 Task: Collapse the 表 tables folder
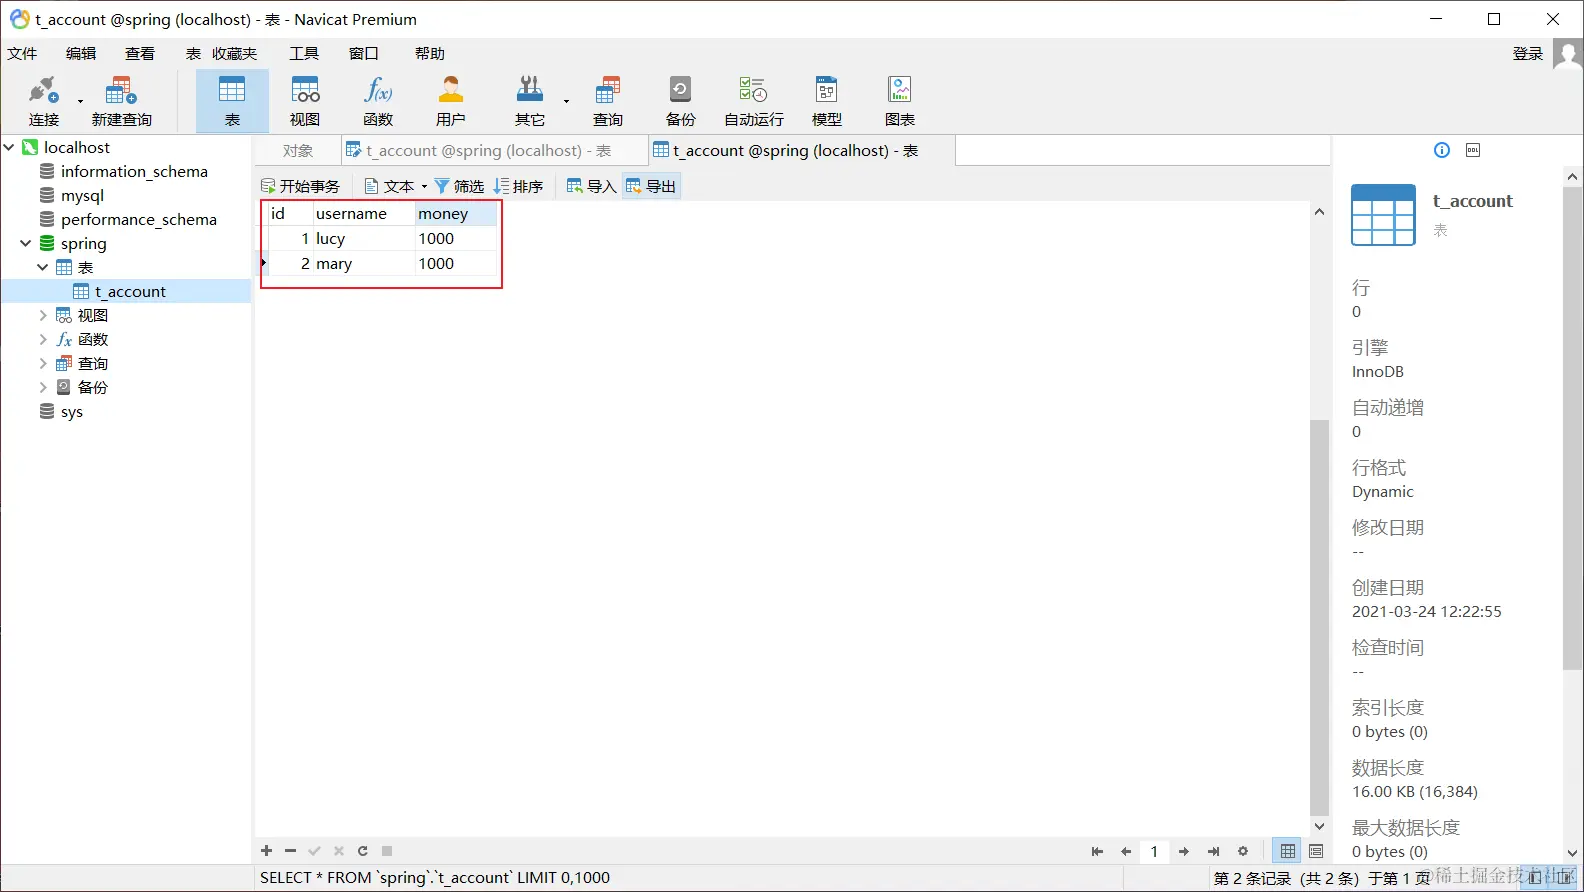[43, 267]
